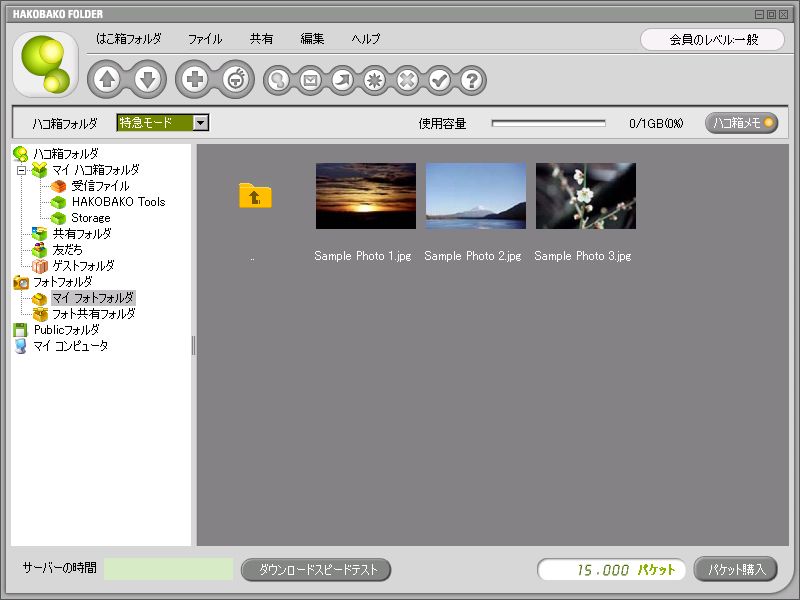Open ゲストフォルダ in the tree
800x600 pixels.
(x=83, y=266)
